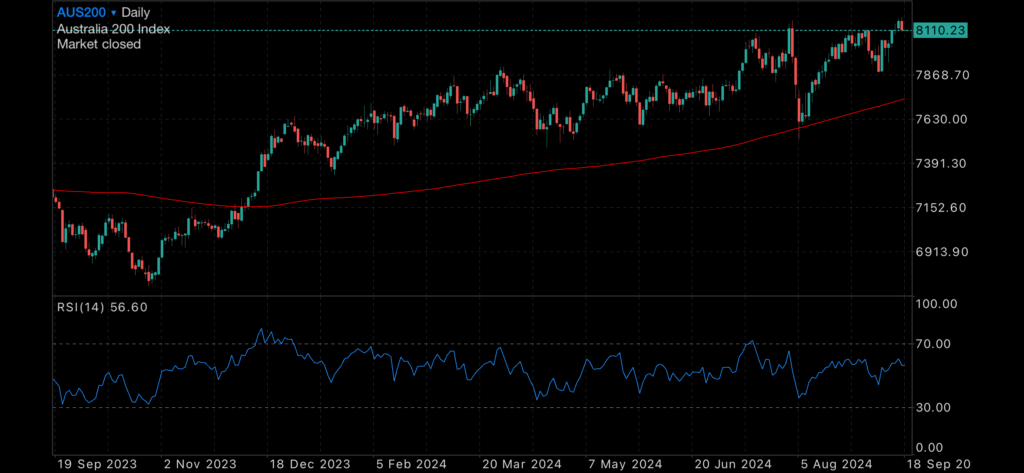Click the 7152.60 price axis label
The width and height of the screenshot is (1024, 473).
[x=942, y=208]
